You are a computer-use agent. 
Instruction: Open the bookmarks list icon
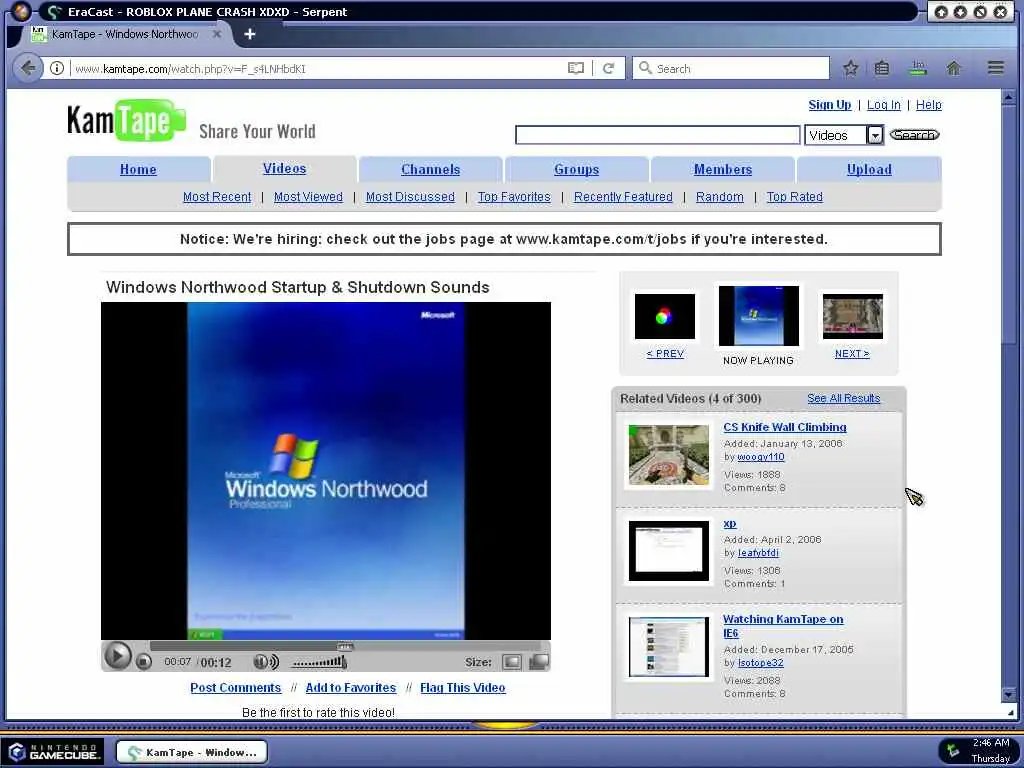882,68
